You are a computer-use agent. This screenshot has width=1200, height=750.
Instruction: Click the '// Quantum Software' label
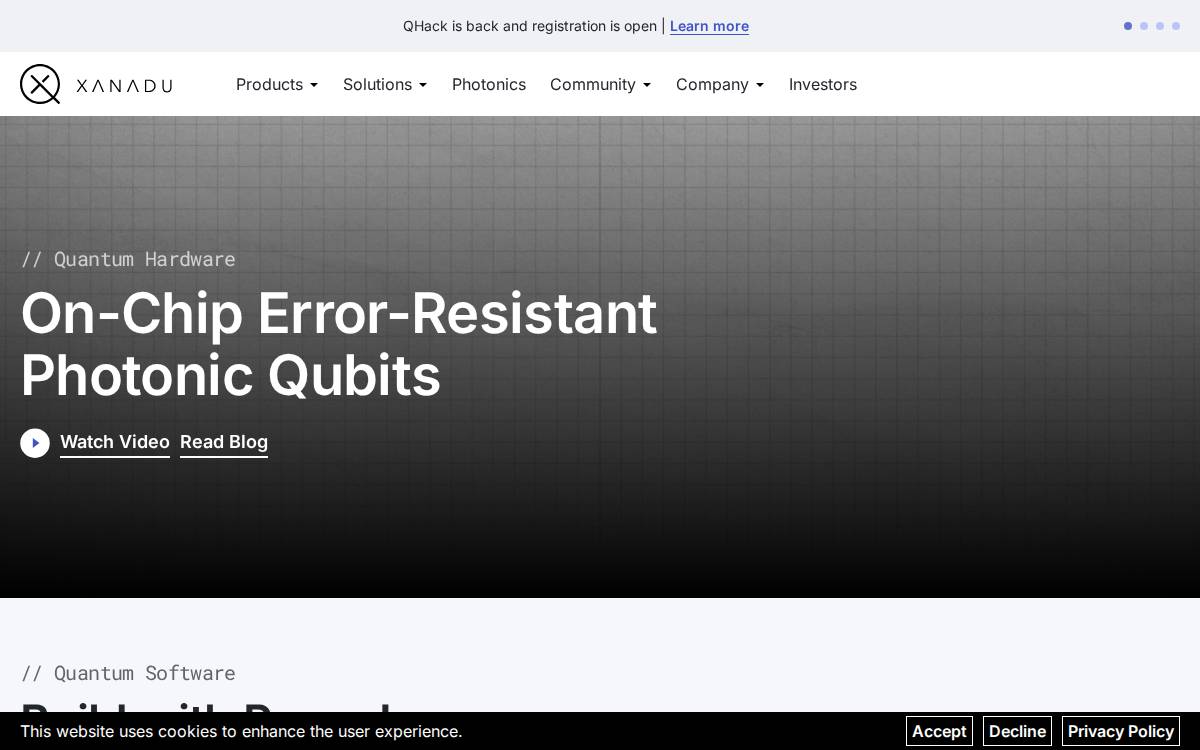click(x=128, y=673)
